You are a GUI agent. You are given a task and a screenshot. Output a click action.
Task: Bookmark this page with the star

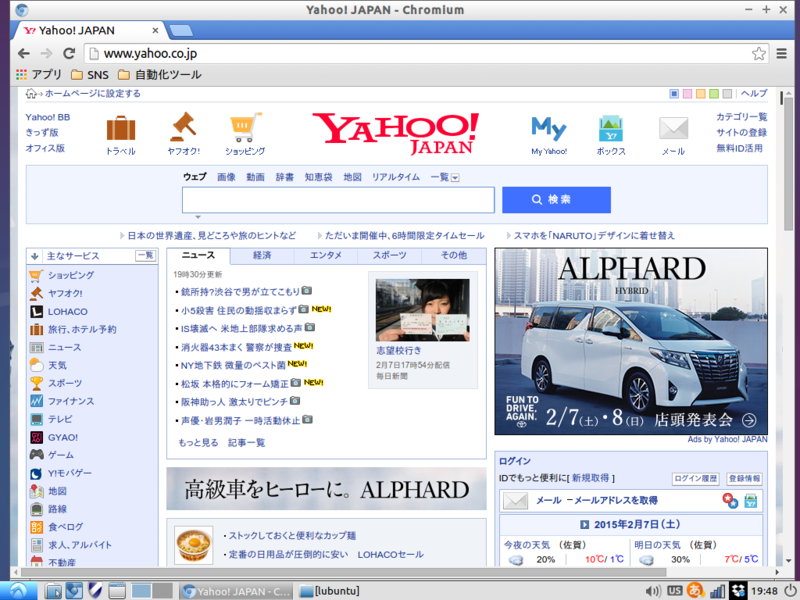click(759, 54)
